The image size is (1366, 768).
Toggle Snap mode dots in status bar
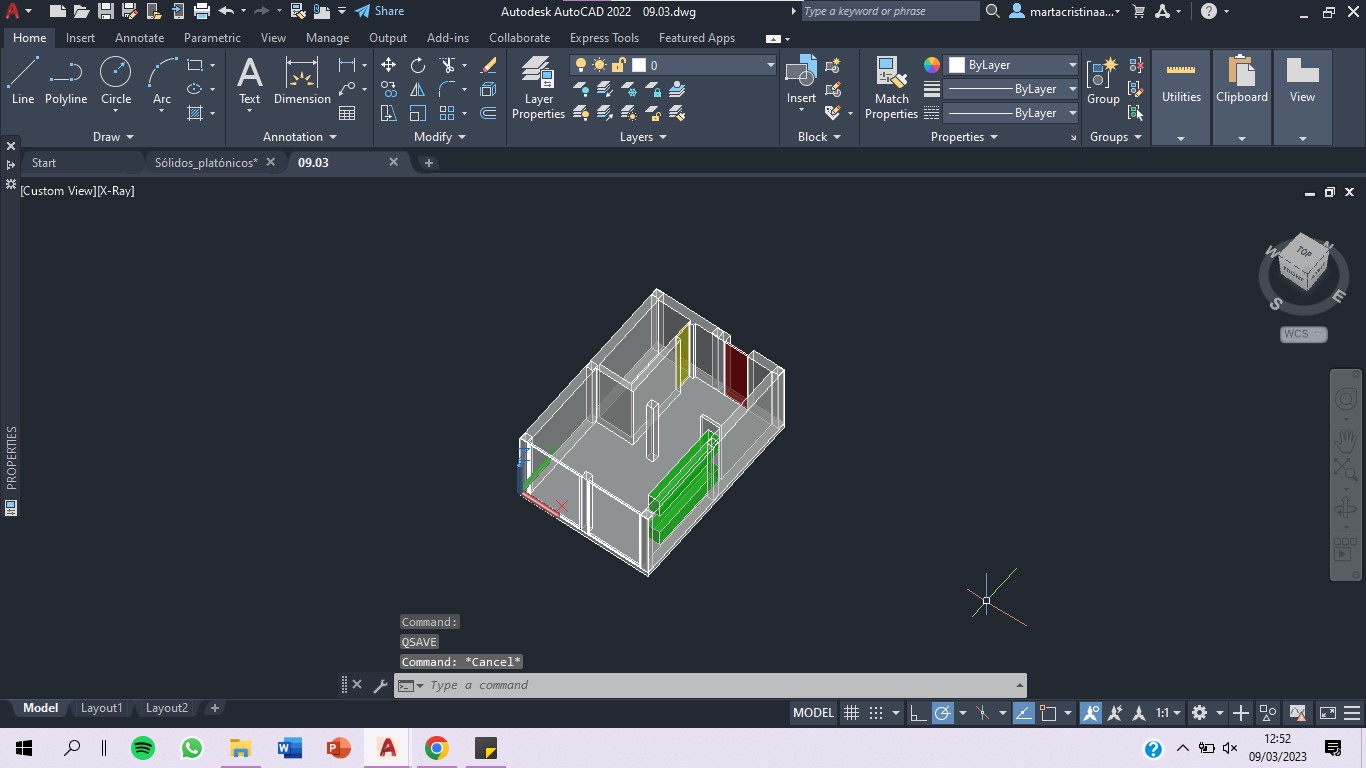[x=875, y=713]
